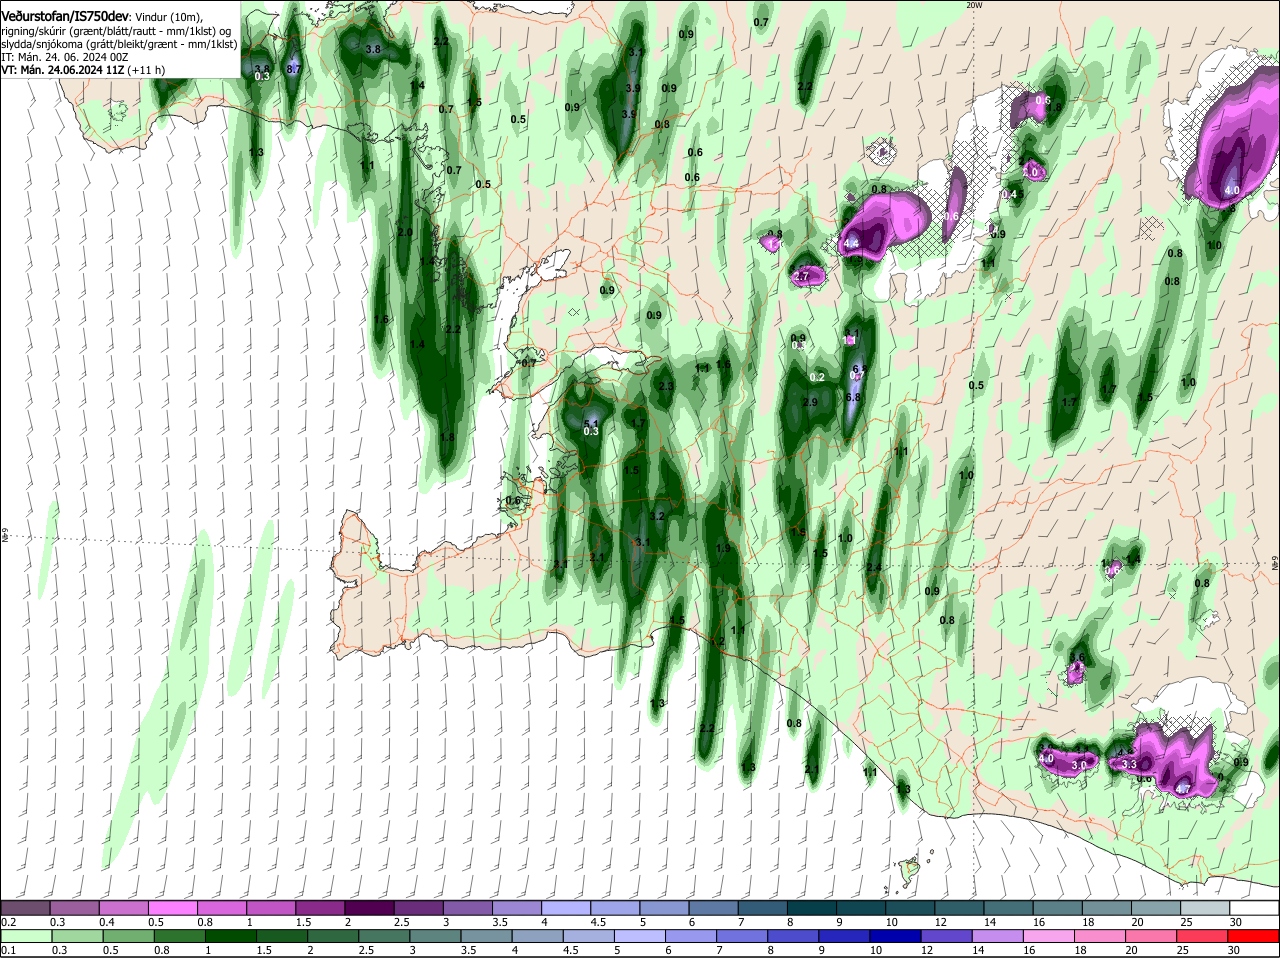
Task: Click the 4.4 snowfall value label
Action: point(852,244)
